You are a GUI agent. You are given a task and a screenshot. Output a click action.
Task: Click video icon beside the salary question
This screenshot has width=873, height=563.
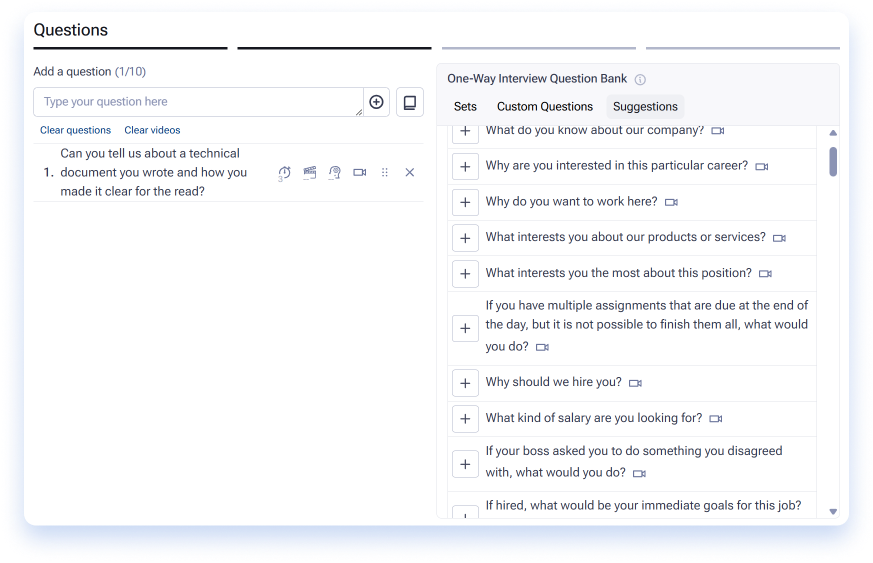click(716, 418)
